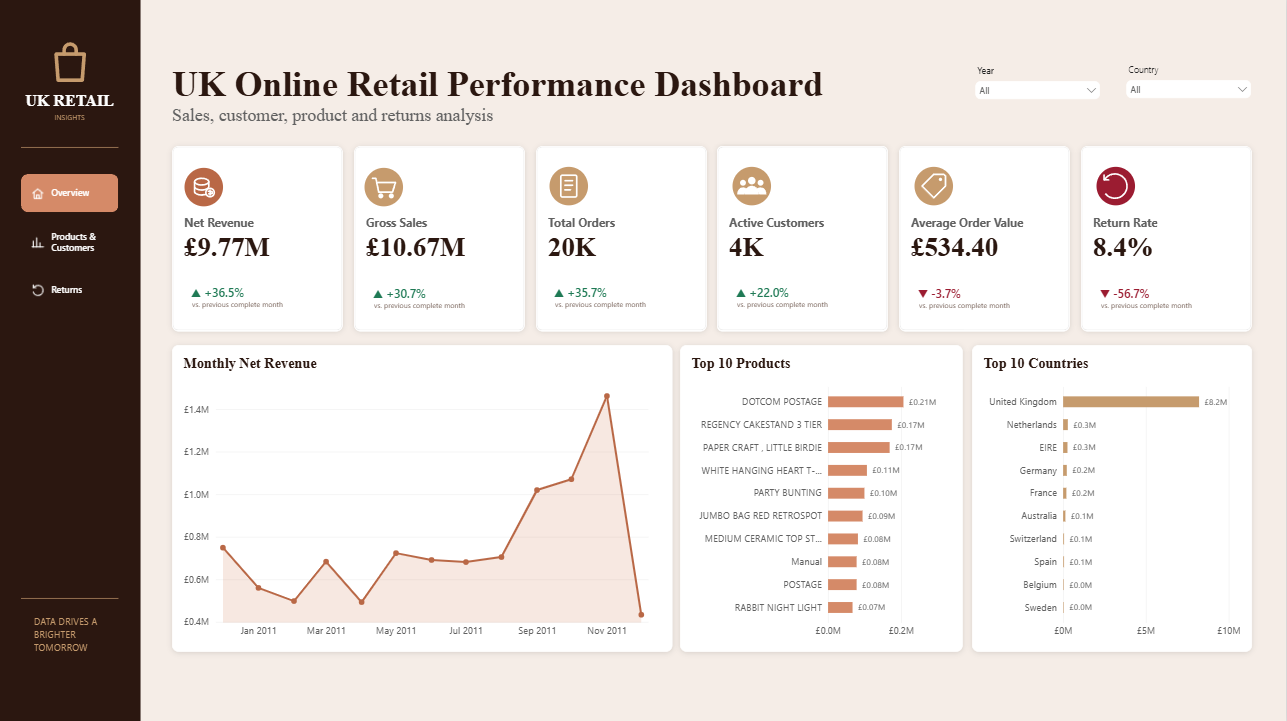The height and width of the screenshot is (721, 1287).
Task: Open the Country filter dropdown
Action: coord(1188,90)
